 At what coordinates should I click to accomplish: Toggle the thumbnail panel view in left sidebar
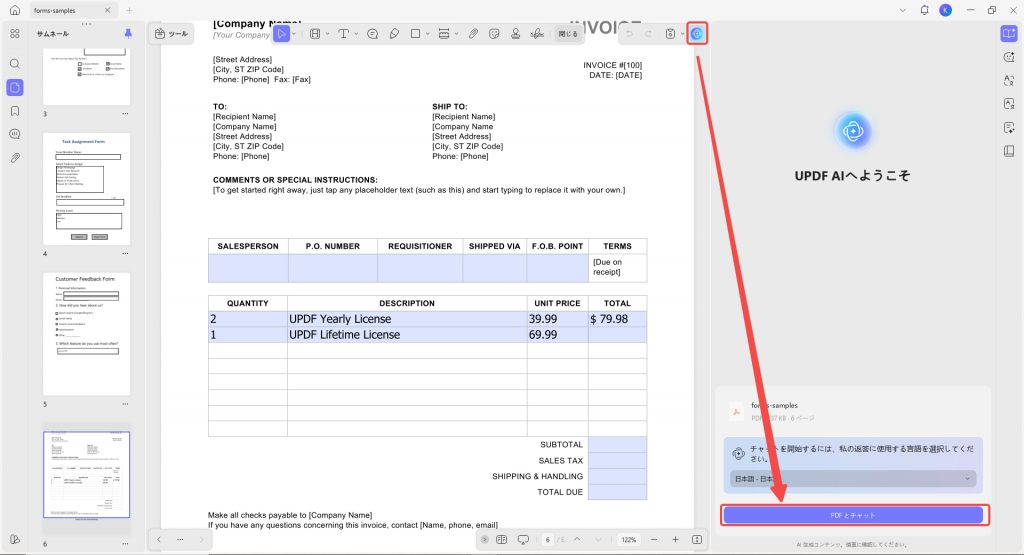point(15,87)
